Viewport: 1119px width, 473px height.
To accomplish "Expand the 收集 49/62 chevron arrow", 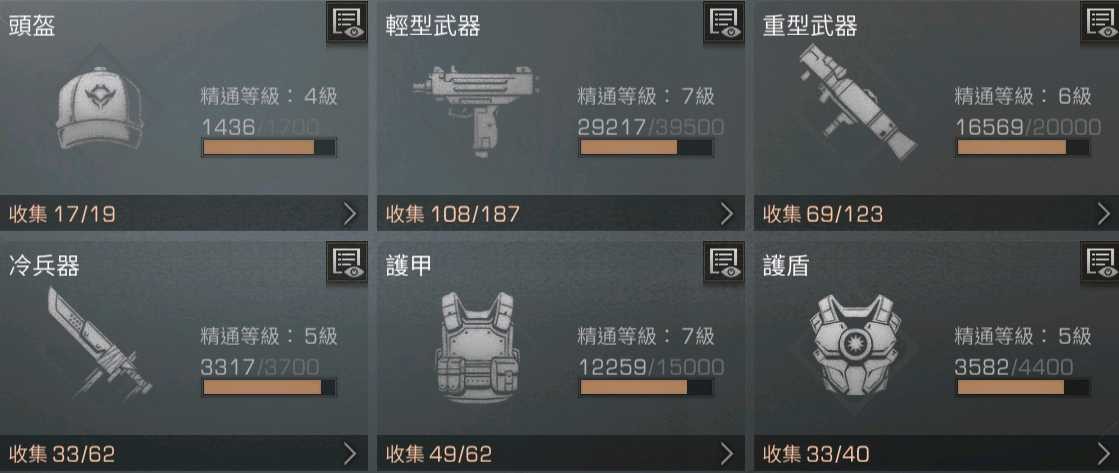I will click(x=726, y=453).
